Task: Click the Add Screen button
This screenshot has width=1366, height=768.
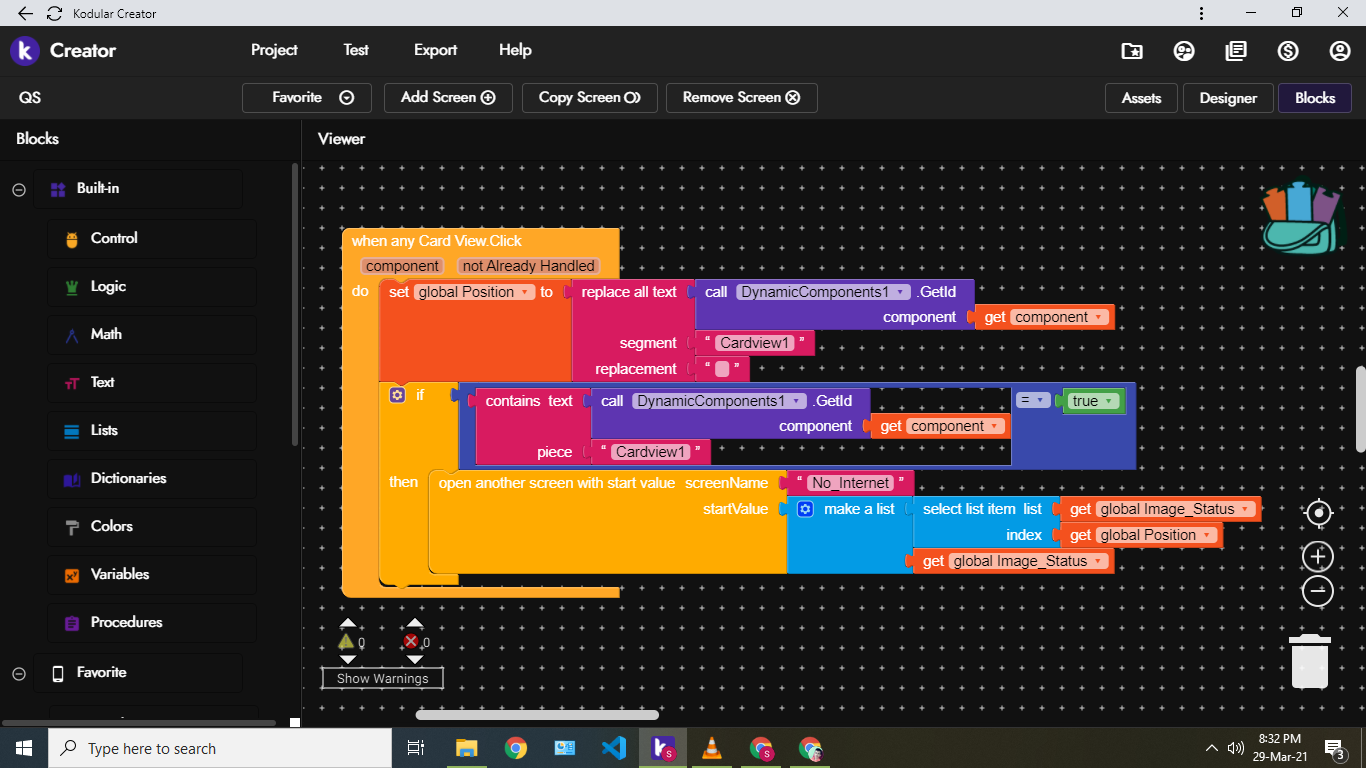Action: pyautogui.click(x=447, y=97)
